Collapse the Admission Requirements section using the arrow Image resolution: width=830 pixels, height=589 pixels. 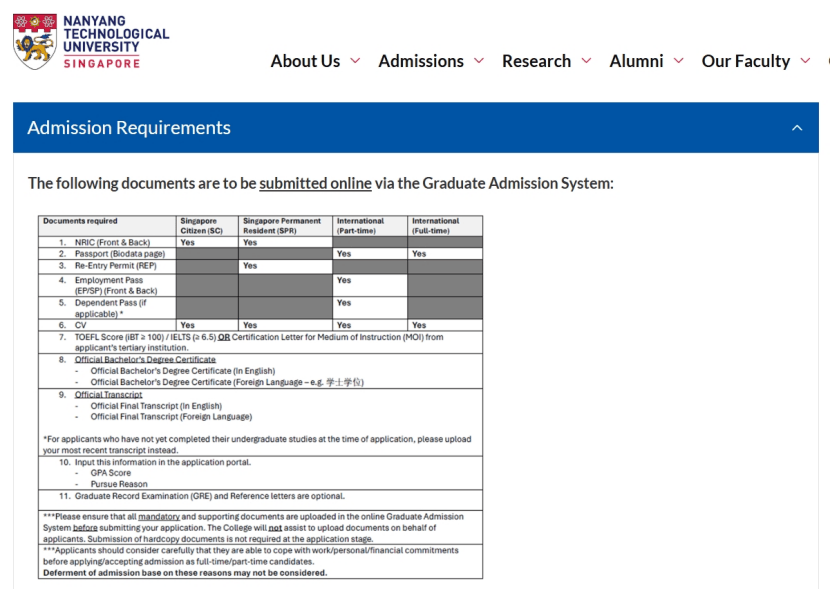797,128
